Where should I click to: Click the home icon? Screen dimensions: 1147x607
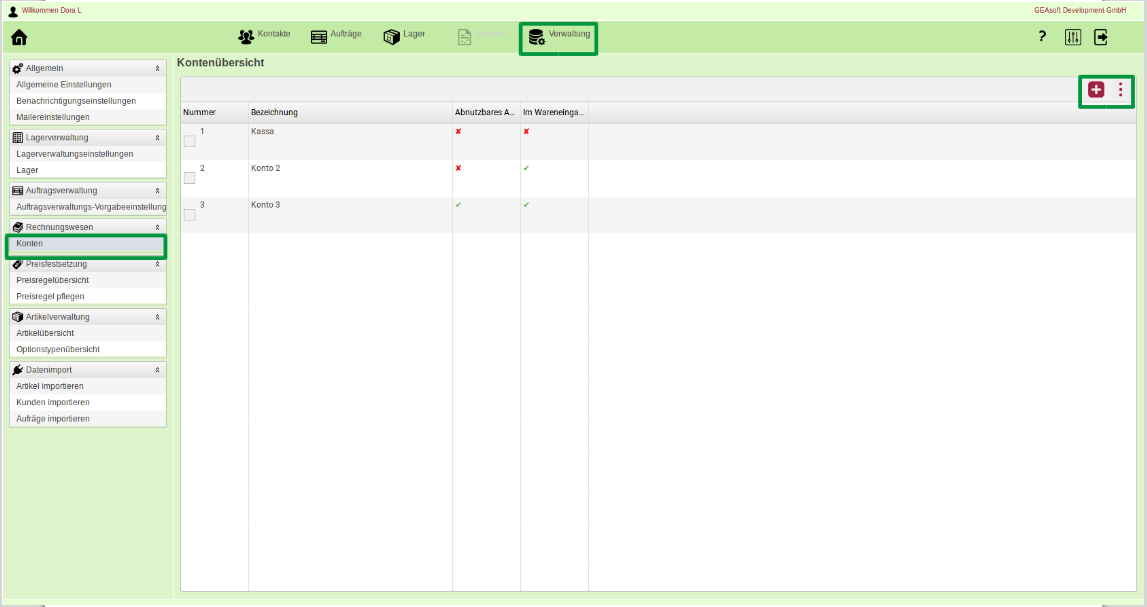[x=19, y=38]
